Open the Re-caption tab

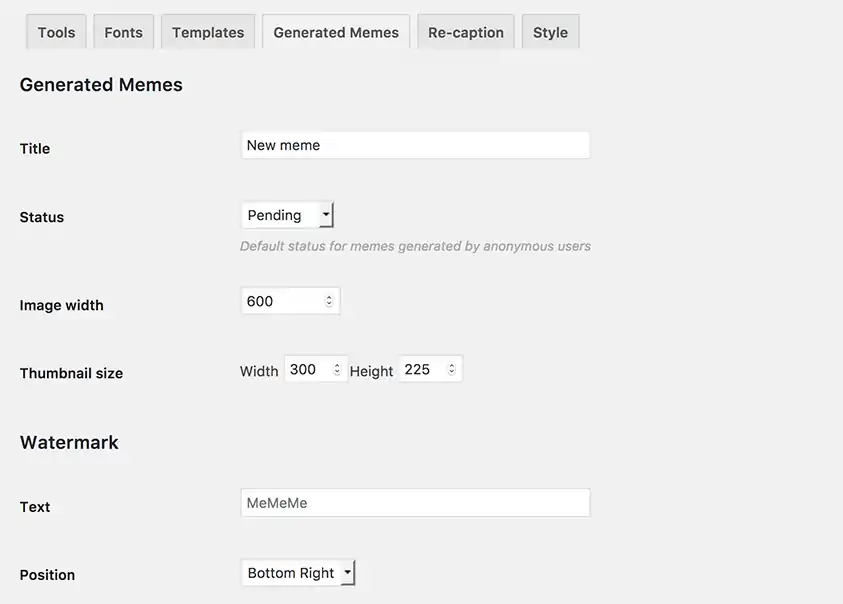(x=465, y=31)
